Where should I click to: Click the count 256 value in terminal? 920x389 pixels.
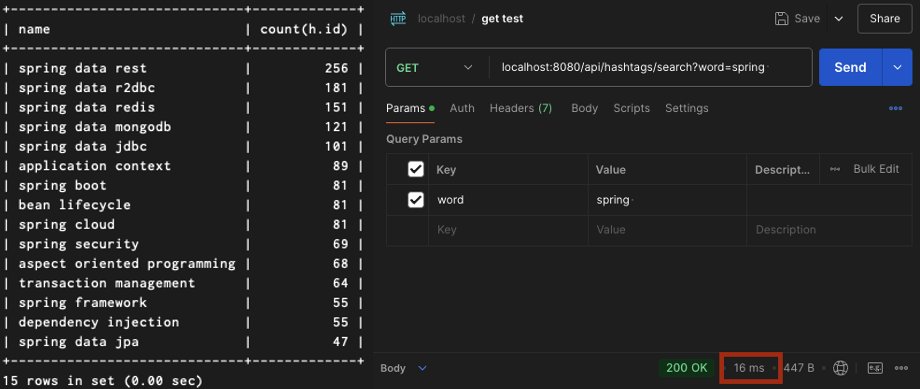(x=336, y=68)
